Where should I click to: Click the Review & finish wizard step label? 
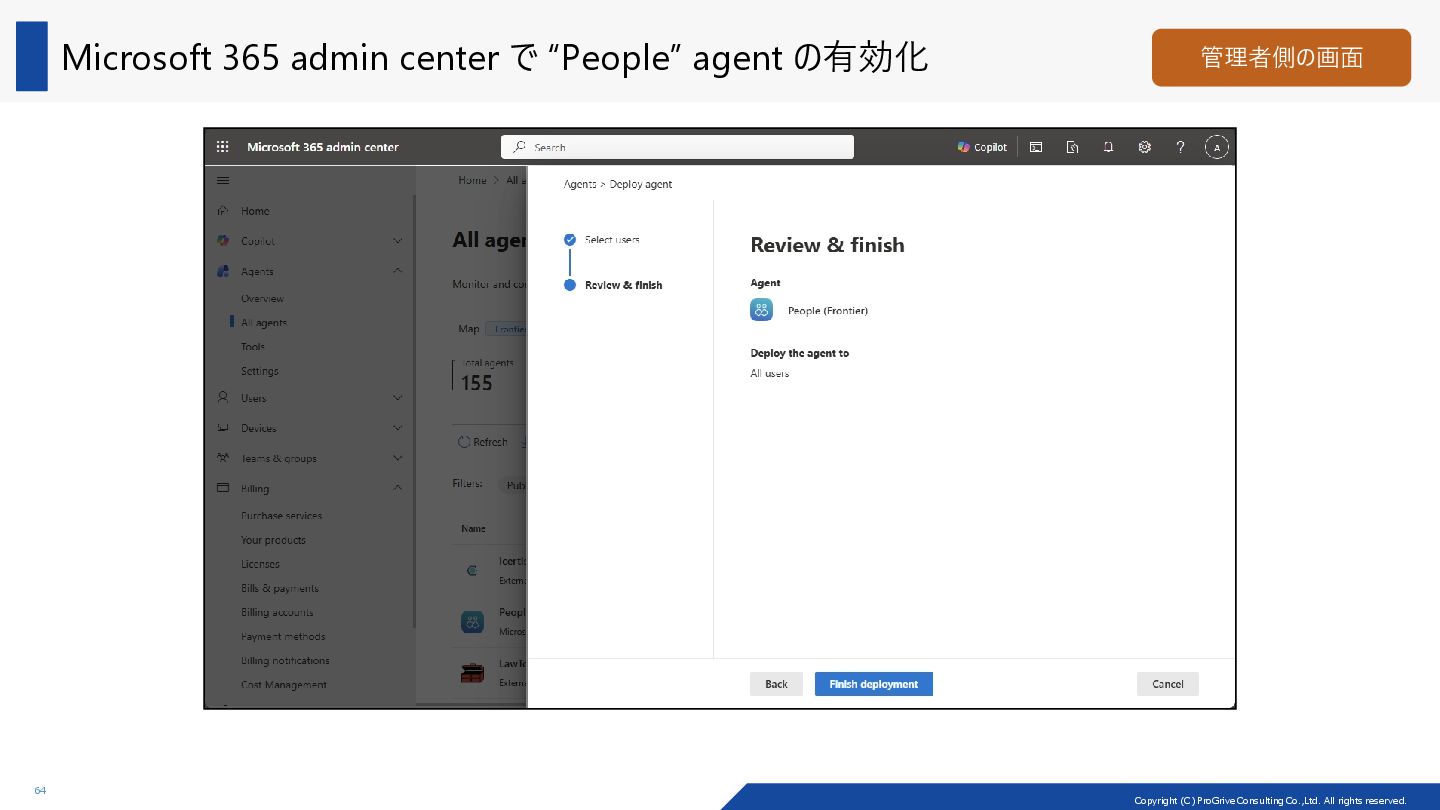tap(623, 285)
